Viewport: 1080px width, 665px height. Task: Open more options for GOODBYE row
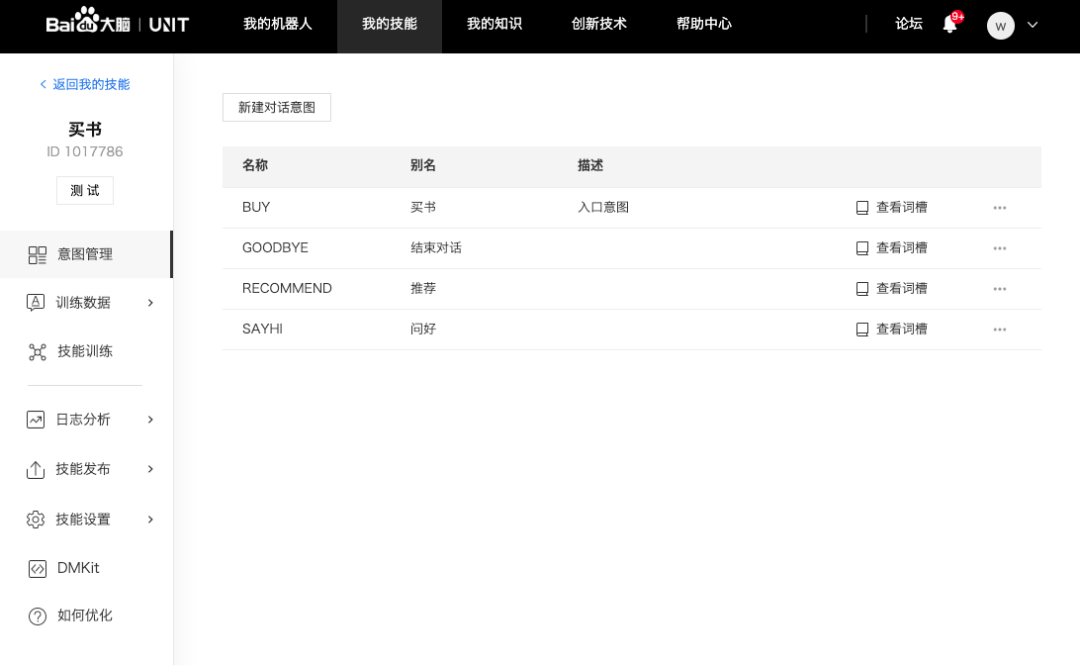[999, 249]
